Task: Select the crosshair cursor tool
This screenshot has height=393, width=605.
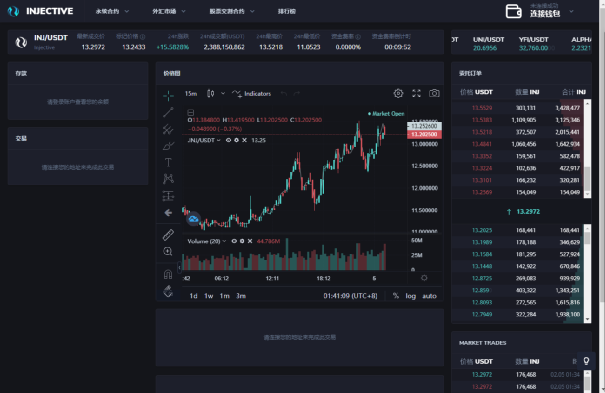Action: [x=168, y=96]
